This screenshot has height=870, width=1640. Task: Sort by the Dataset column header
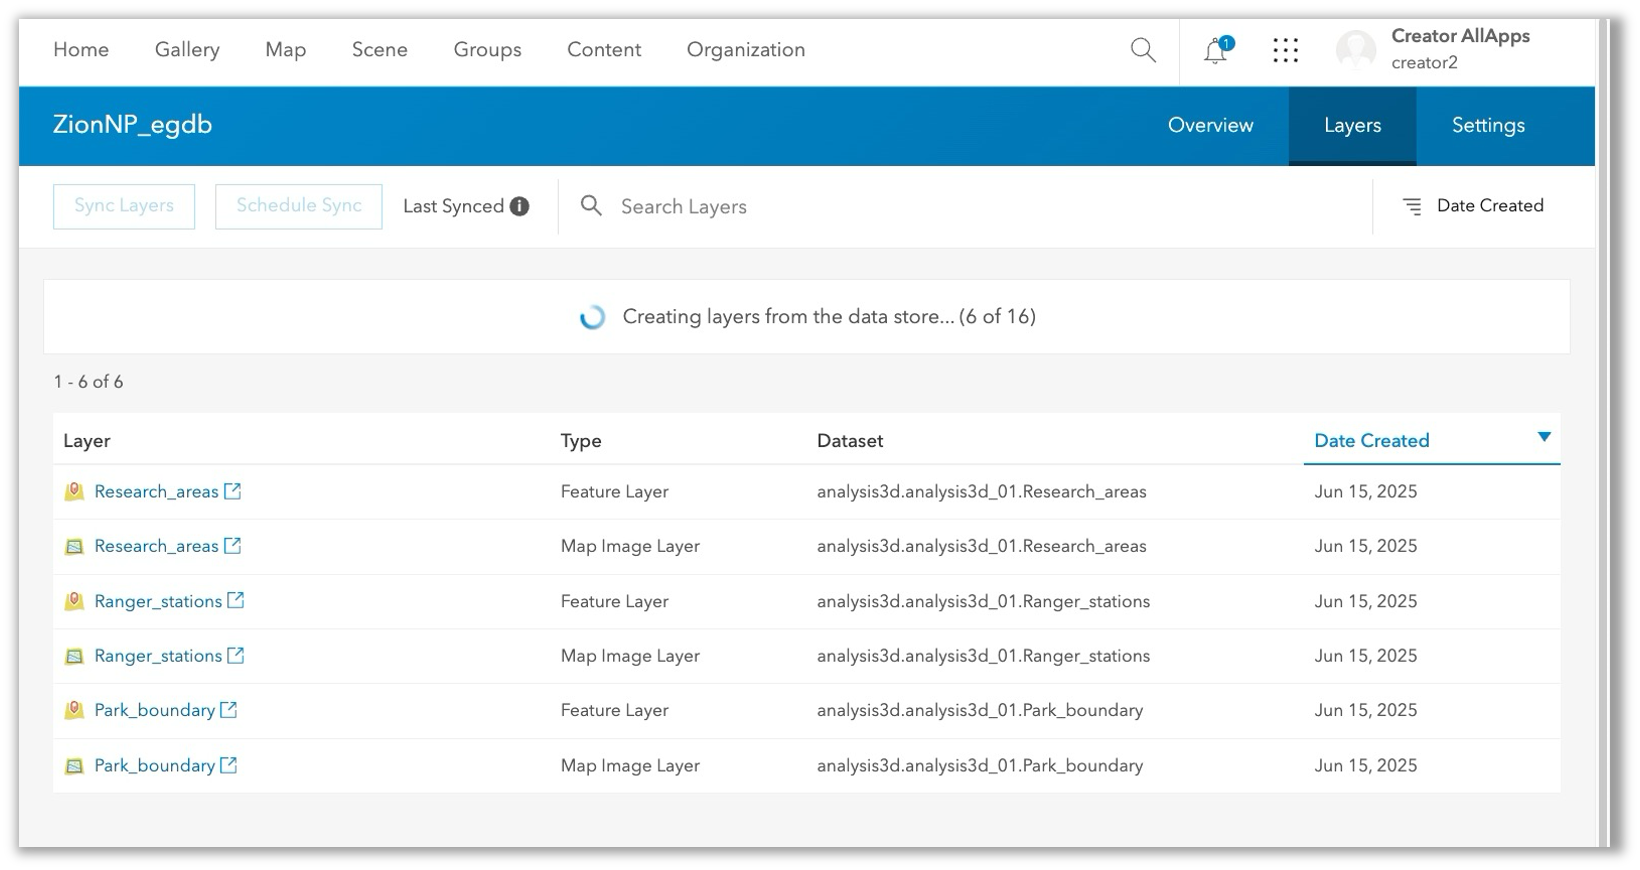click(850, 441)
